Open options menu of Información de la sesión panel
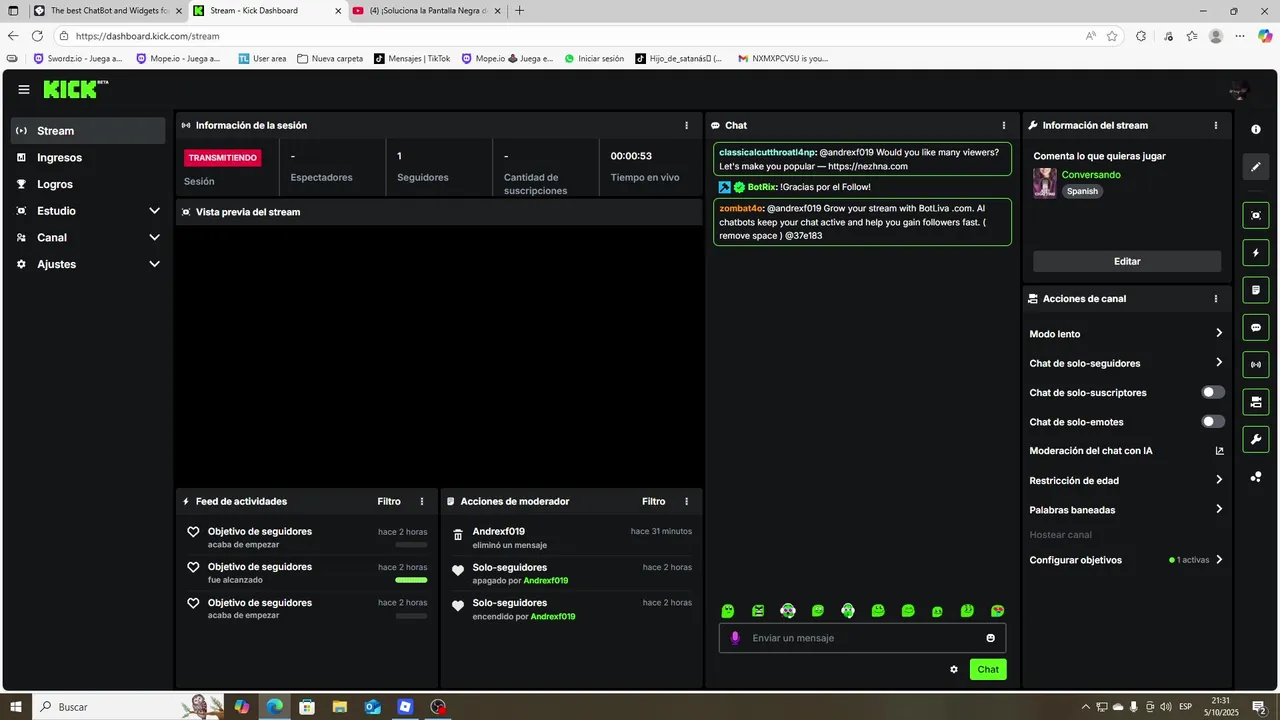The width and height of the screenshot is (1280, 720). point(686,126)
